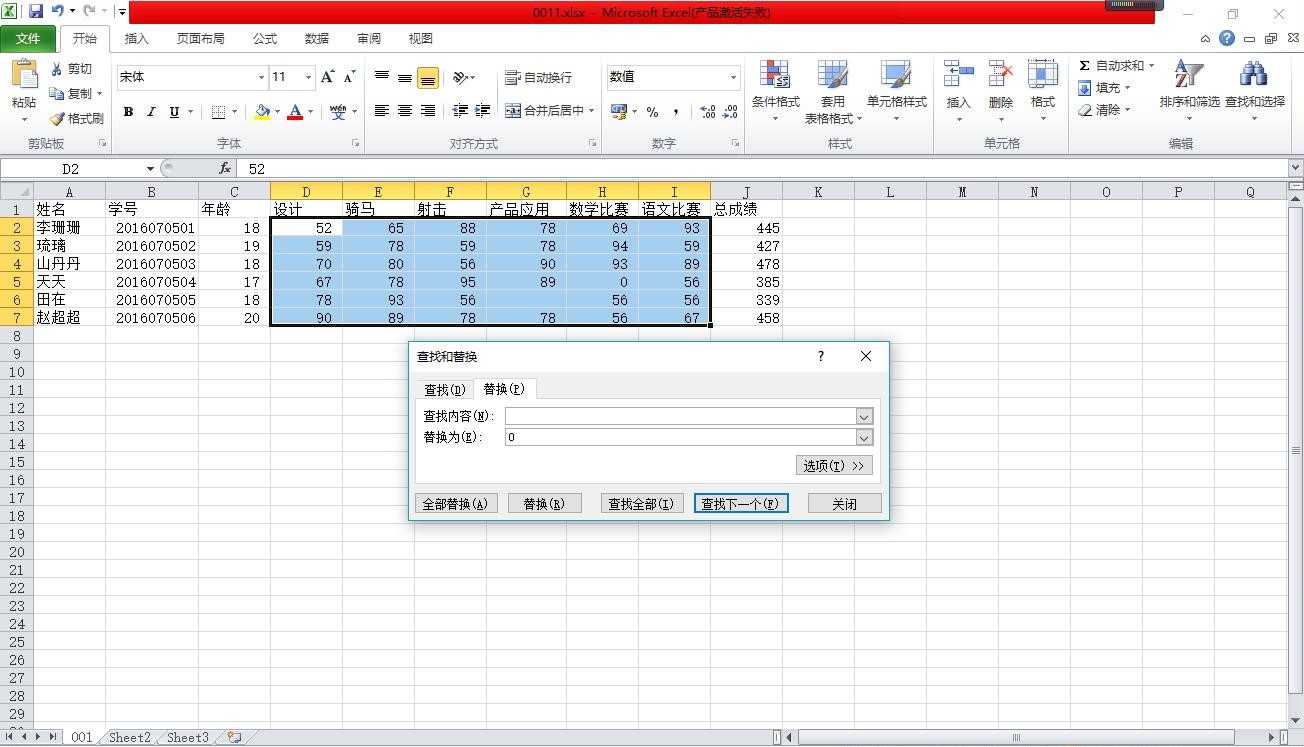Viewport: 1304px width, 747px height.
Task: Set middle vertical alignment
Action: [x=405, y=77]
